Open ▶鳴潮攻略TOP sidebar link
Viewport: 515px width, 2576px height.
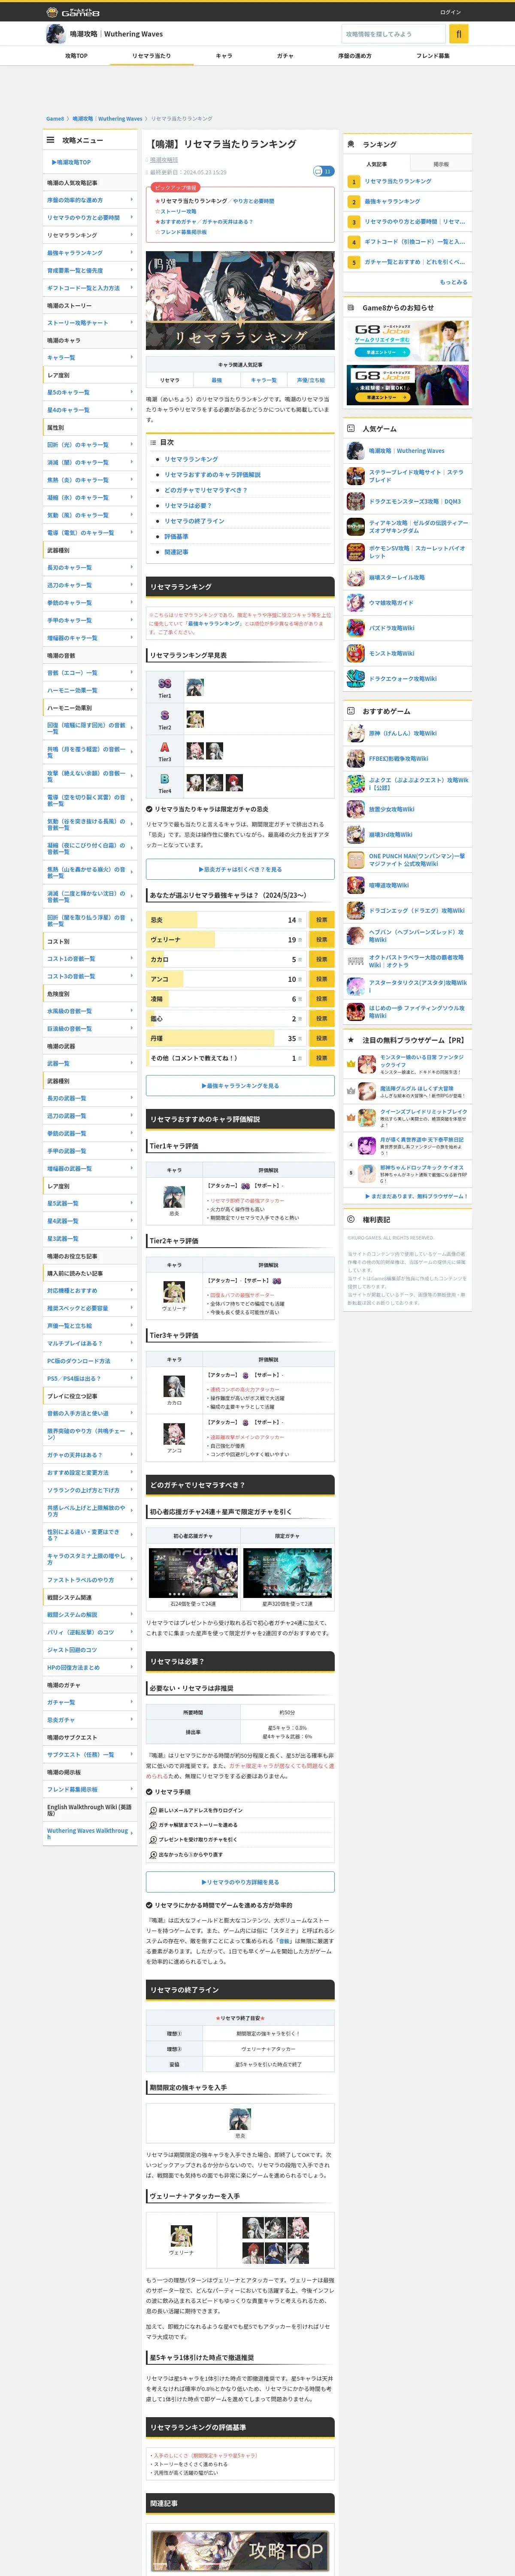(x=71, y=162)
